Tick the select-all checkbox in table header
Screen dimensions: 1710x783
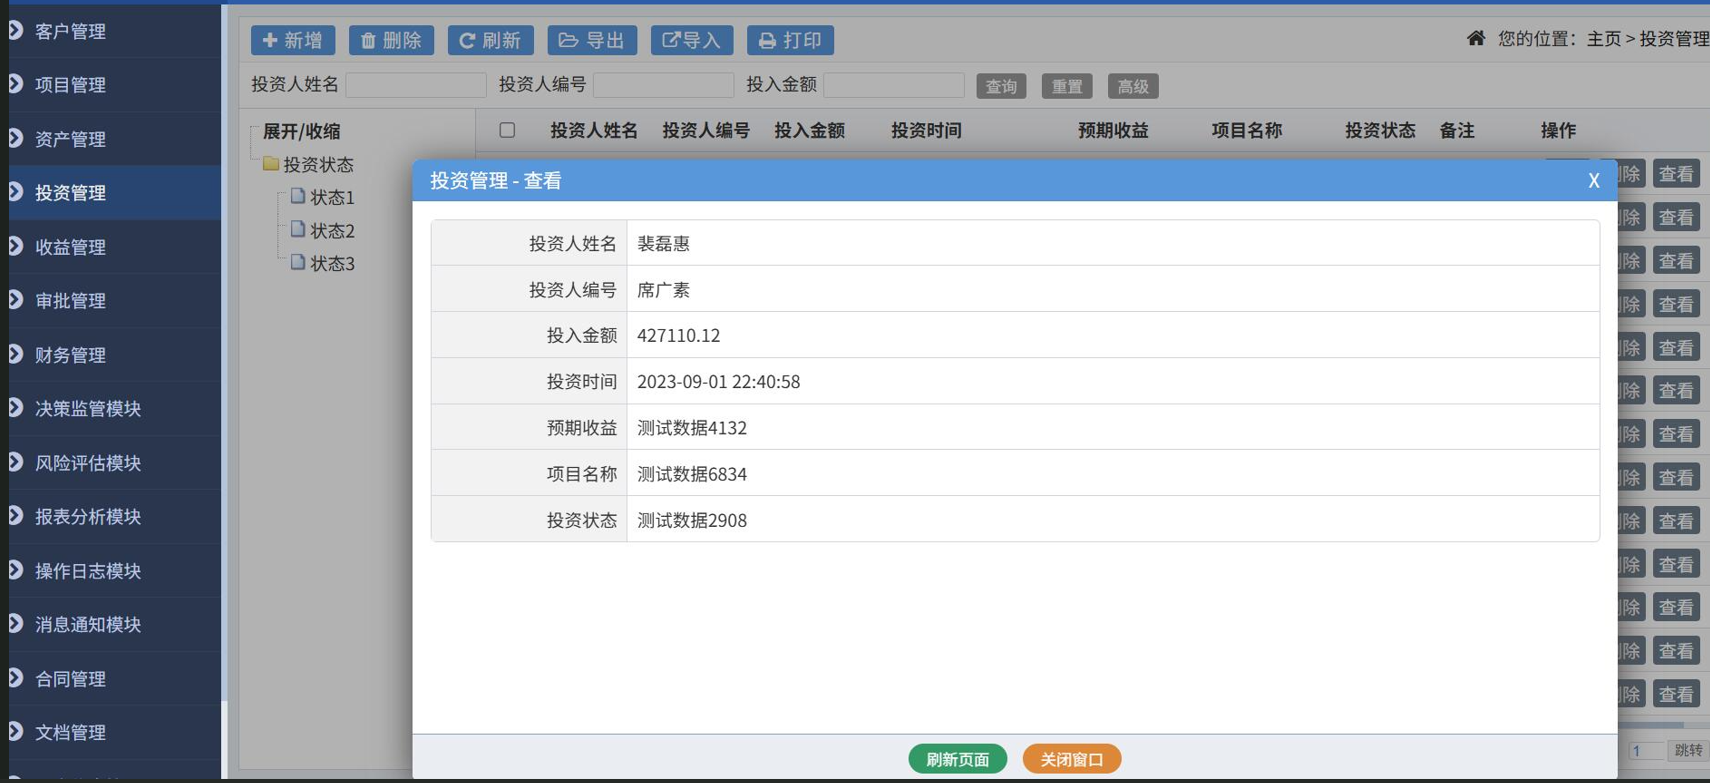(x=507, y=130)
